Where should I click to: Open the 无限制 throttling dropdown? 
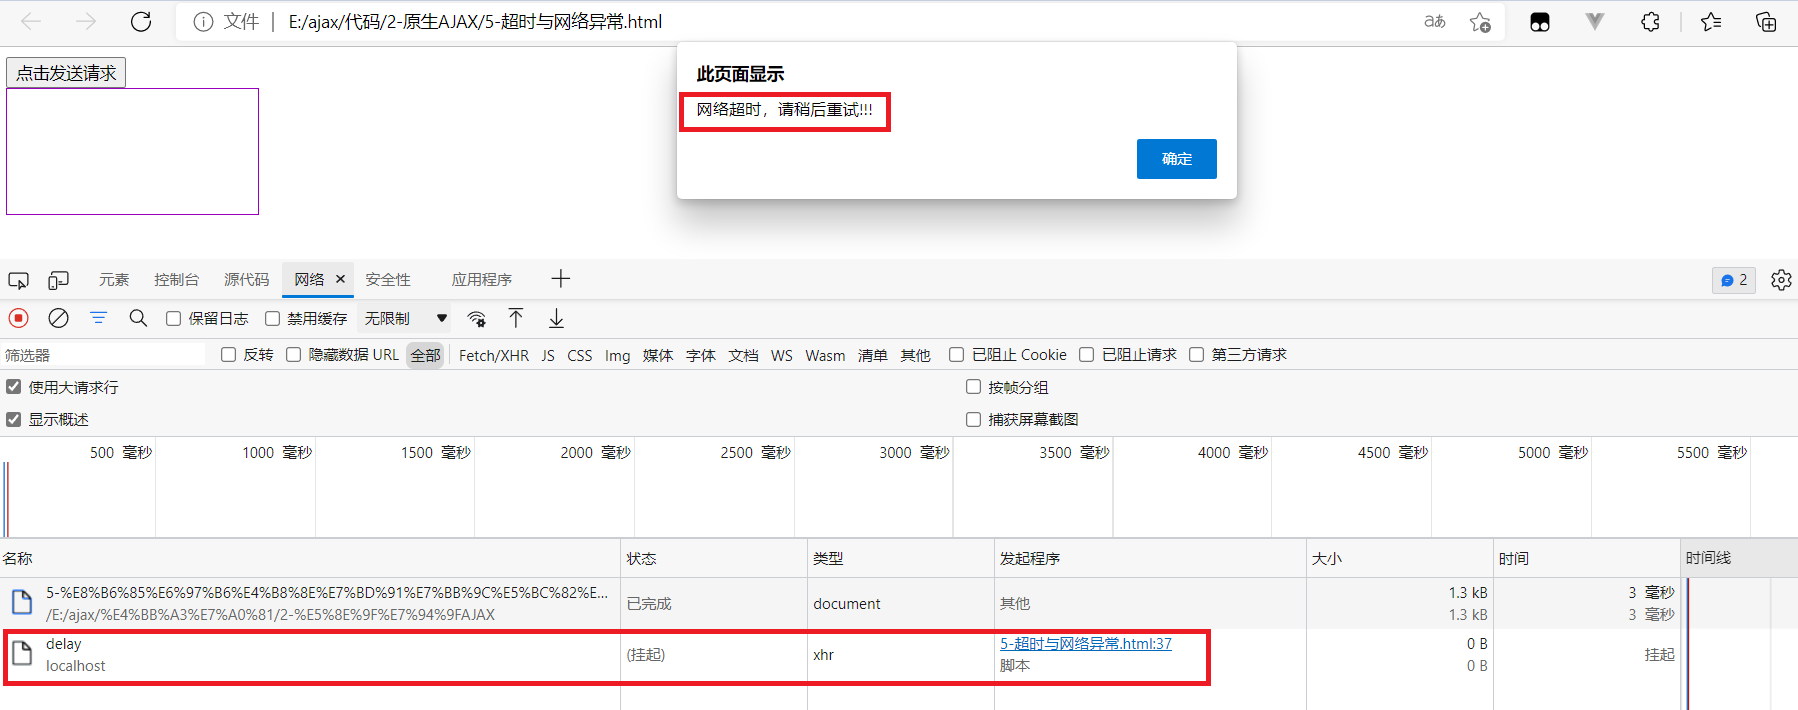point(405,318)
